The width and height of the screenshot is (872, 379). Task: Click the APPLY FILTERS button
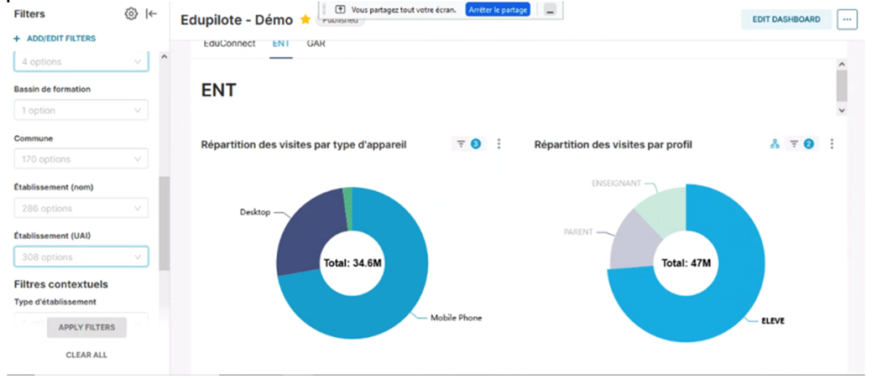pyautogui.click(x=87, y=327)
